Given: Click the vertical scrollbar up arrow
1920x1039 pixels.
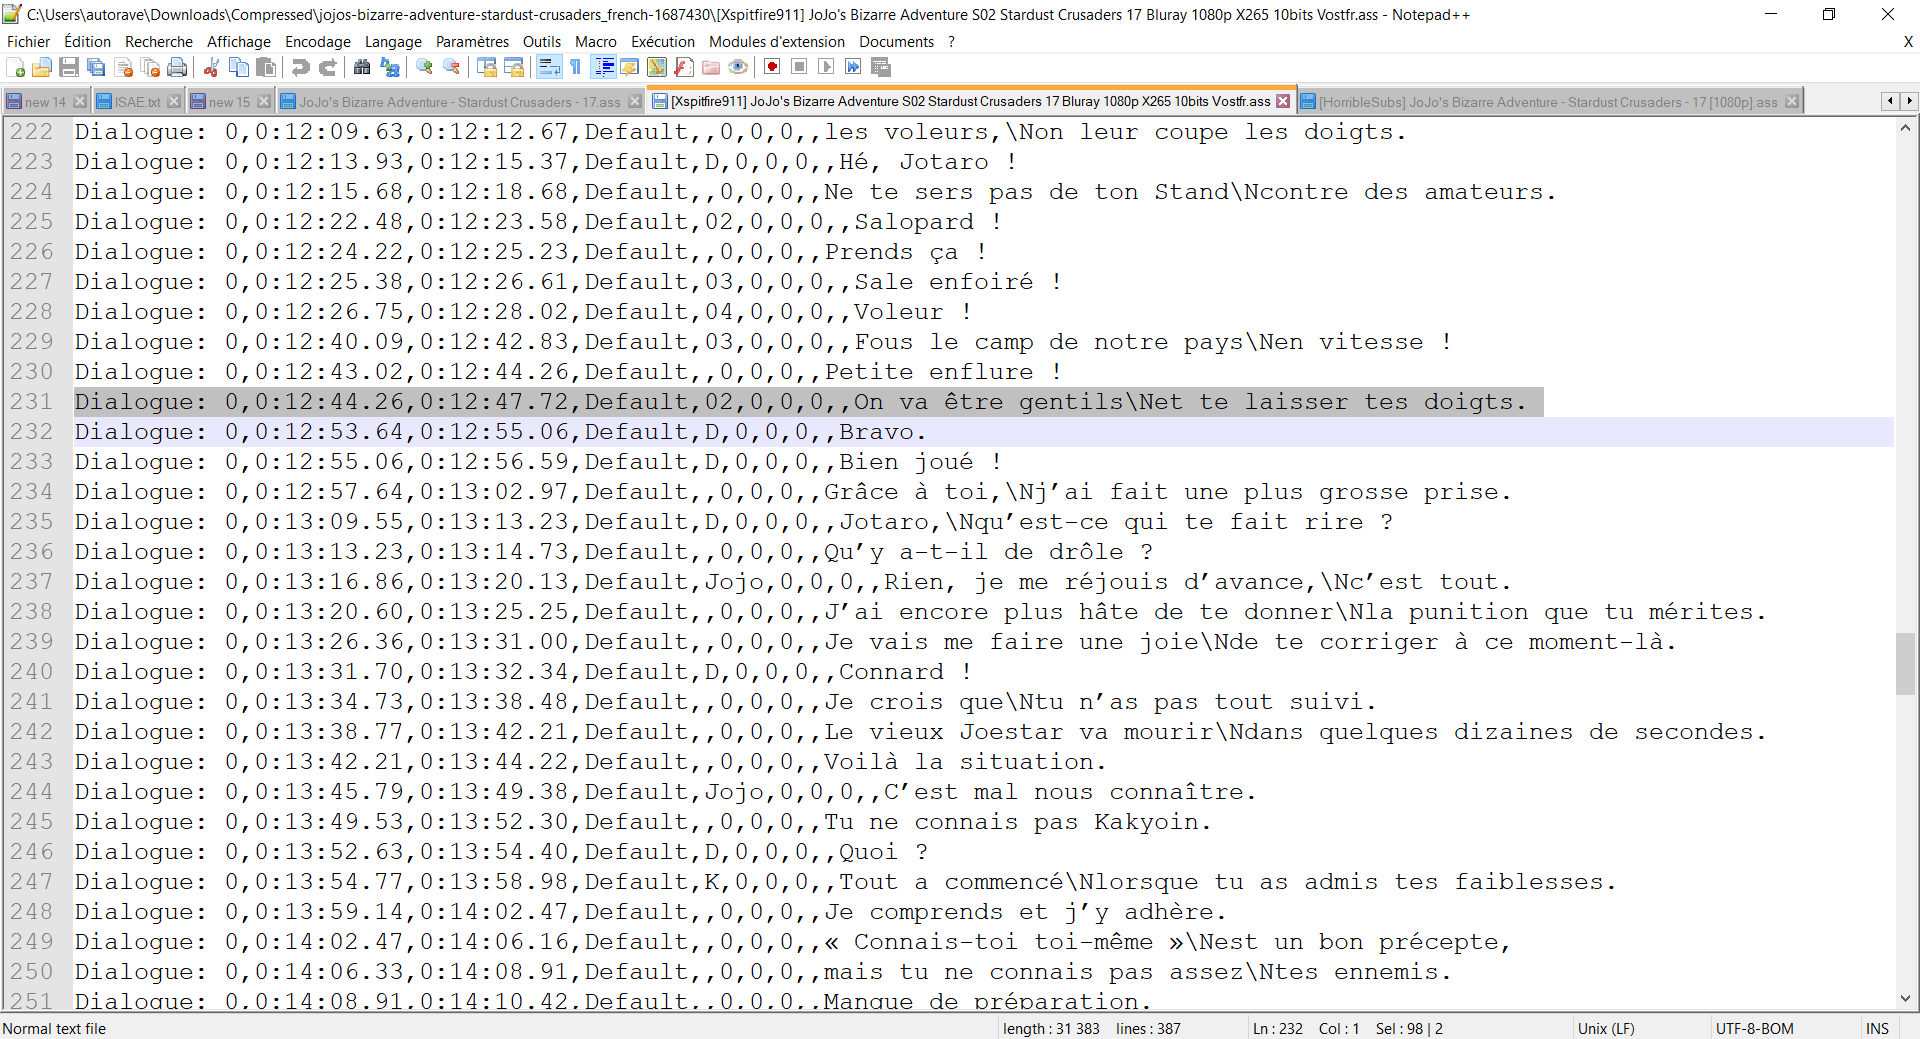Looking at the screenshot, I should [1905, 128].
